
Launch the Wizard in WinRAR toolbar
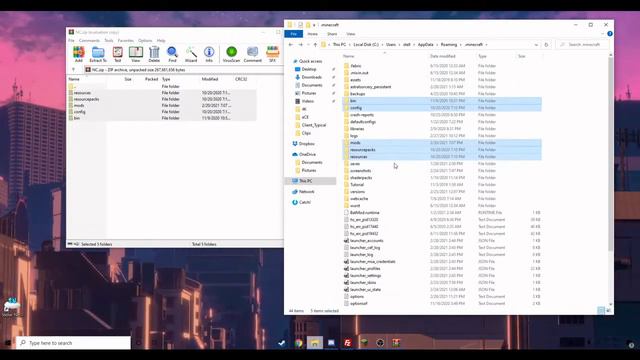[x=191, y=54]
